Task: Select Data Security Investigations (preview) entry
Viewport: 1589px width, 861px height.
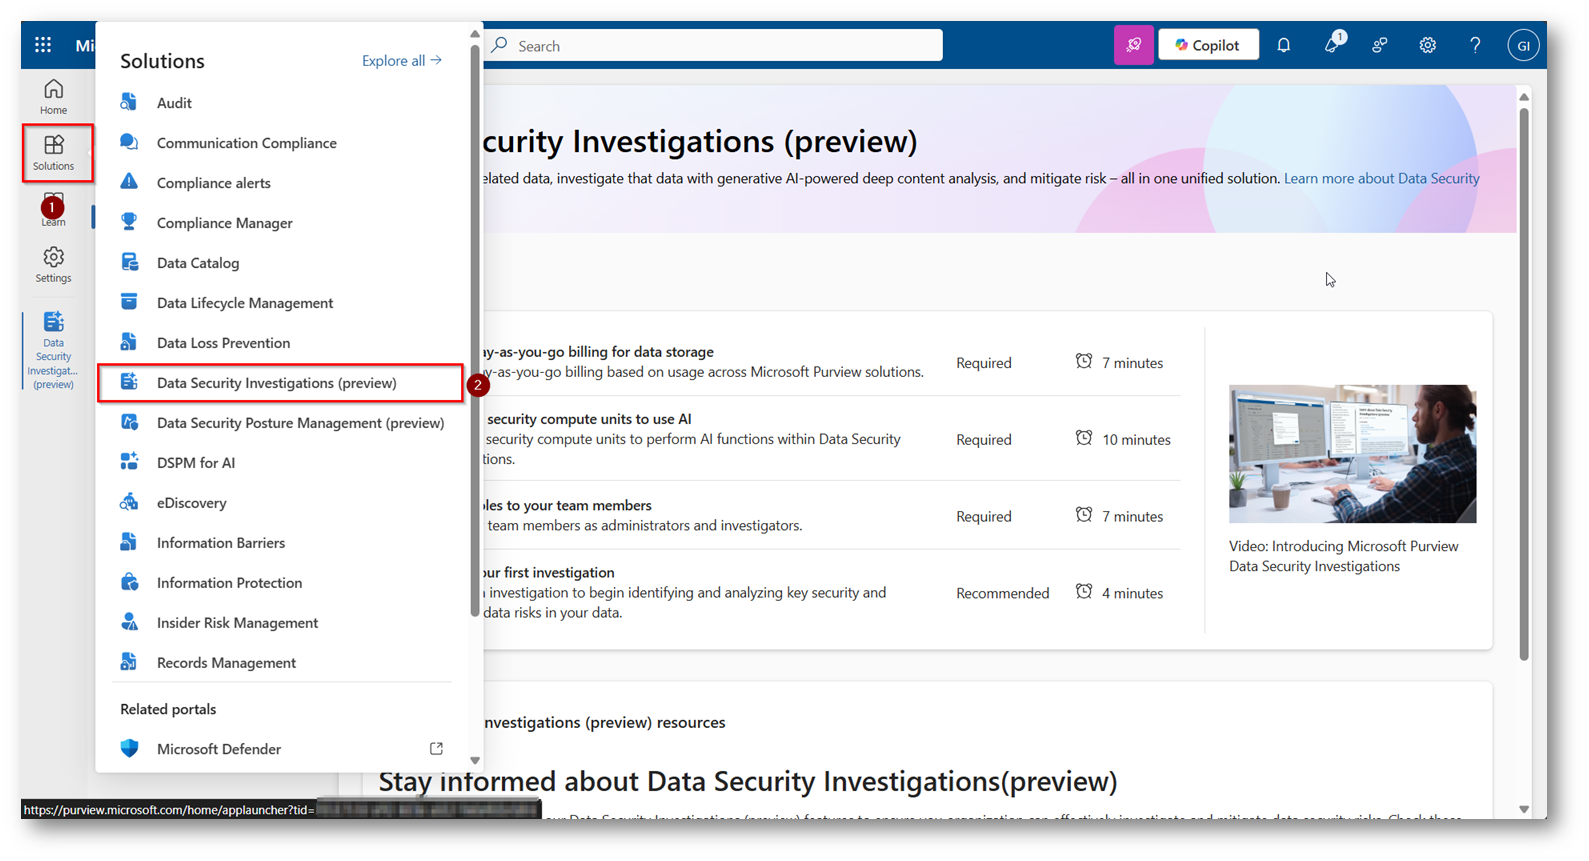Action: point(280,383)
